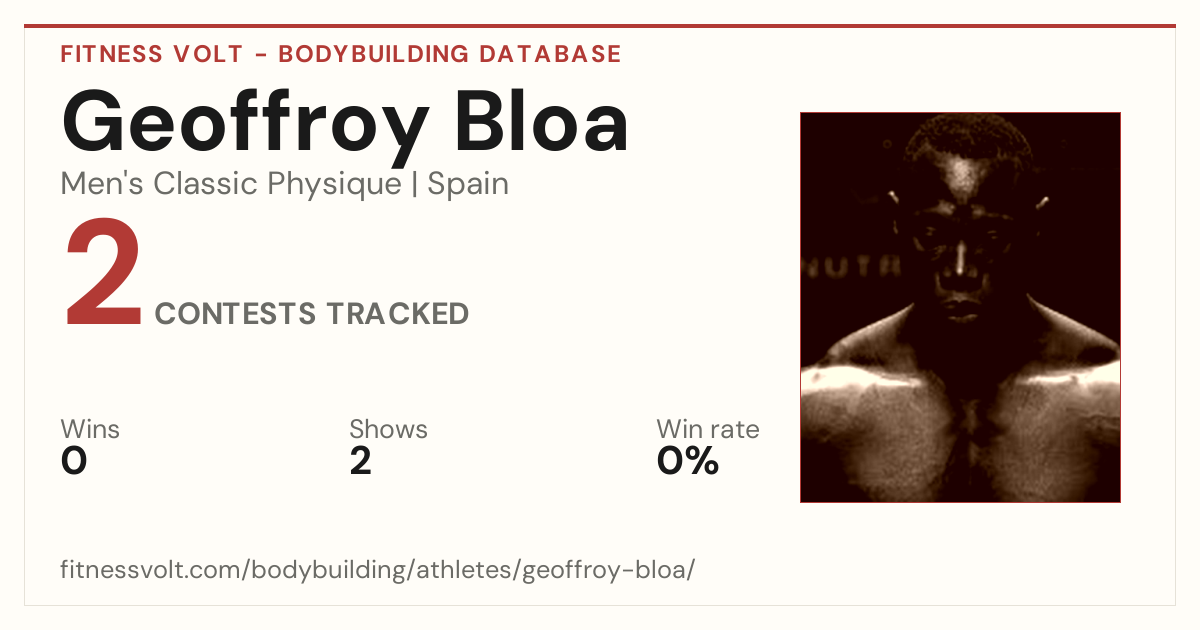This screenshot has height=630, width=1200.
Task: Click the large red number 2
Action: point(104,276)
